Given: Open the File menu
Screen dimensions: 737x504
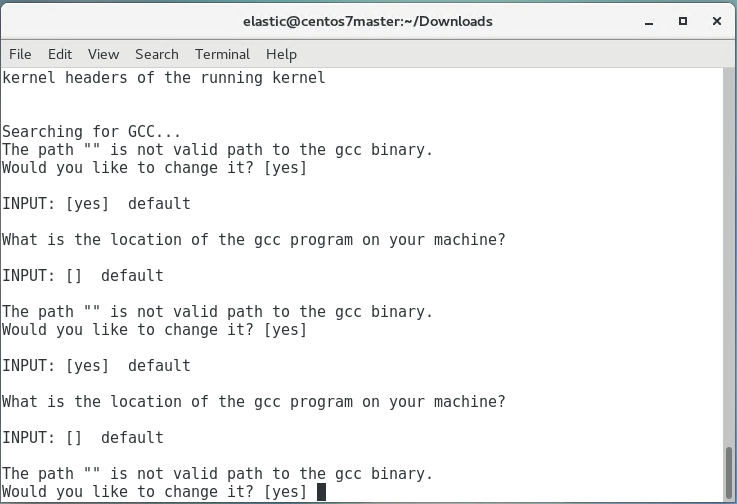Looking at the screenshot, I should (x=20, y=54).
